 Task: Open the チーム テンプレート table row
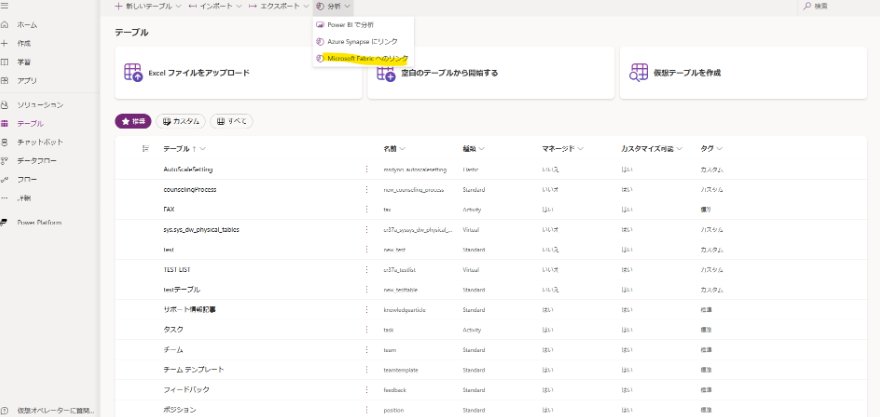click(491, 369)
